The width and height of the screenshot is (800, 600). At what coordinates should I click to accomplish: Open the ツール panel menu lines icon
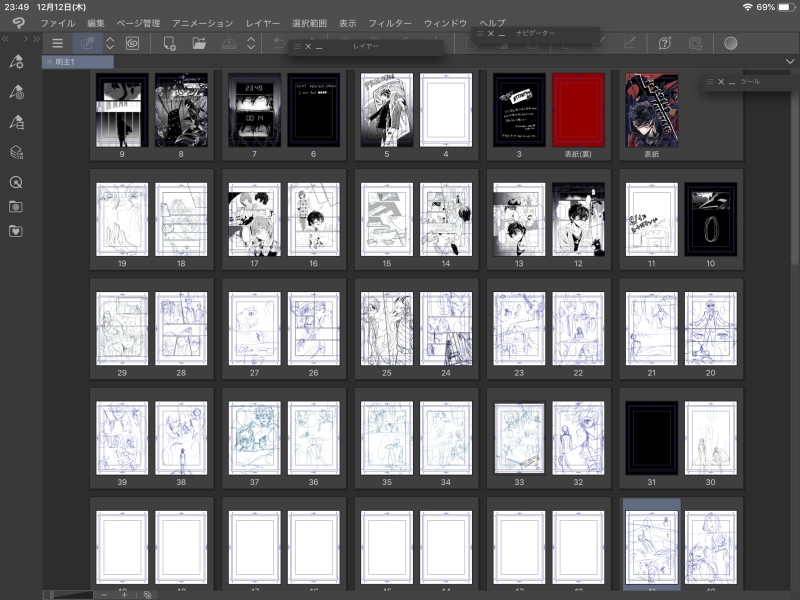coord(710,82)
